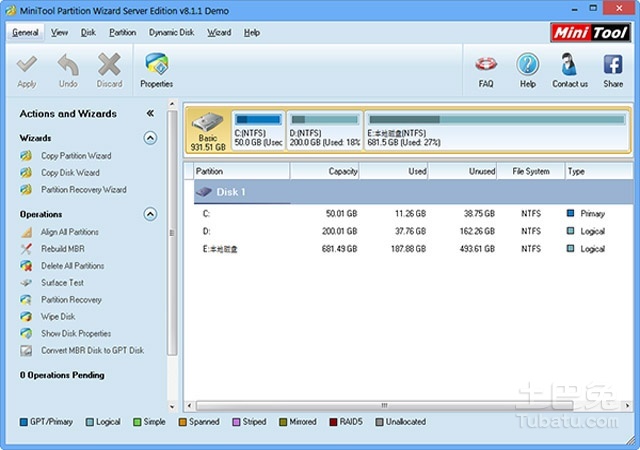Screen dimensions: 640x450
Task: Open Properties from the toolbar
Action: tap(157, 70)
